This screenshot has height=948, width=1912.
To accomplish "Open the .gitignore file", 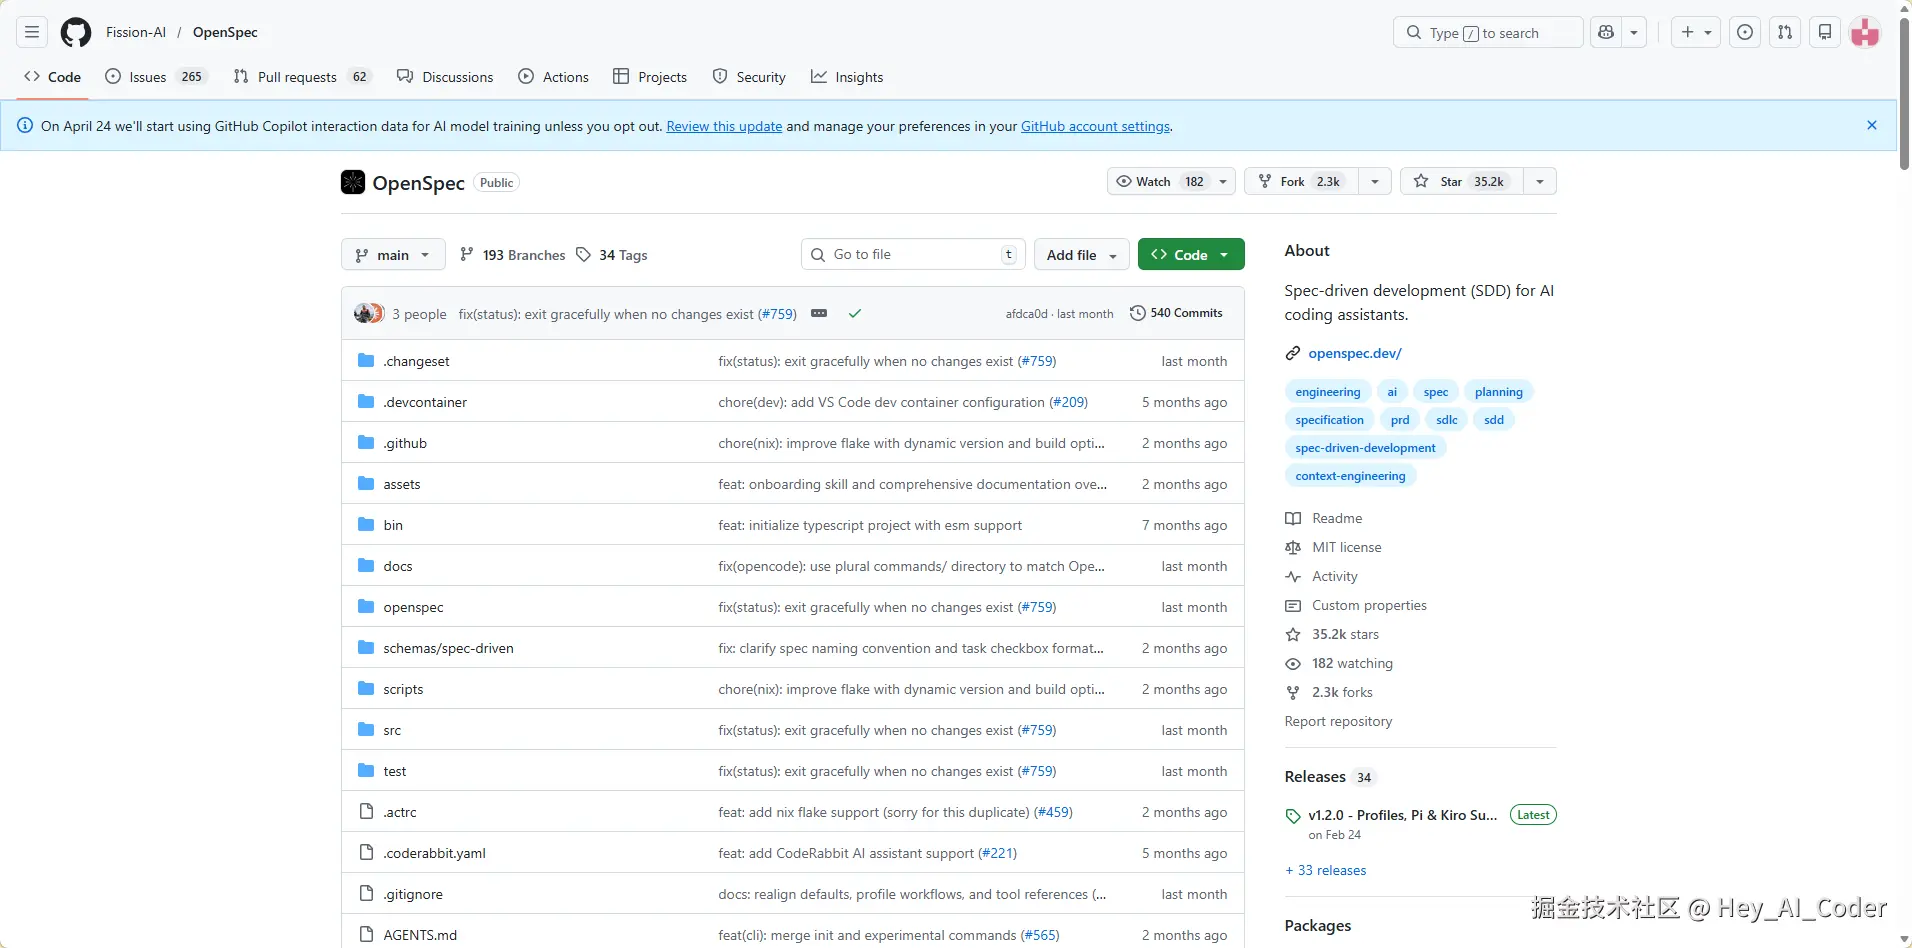I will tap(413, 894).
